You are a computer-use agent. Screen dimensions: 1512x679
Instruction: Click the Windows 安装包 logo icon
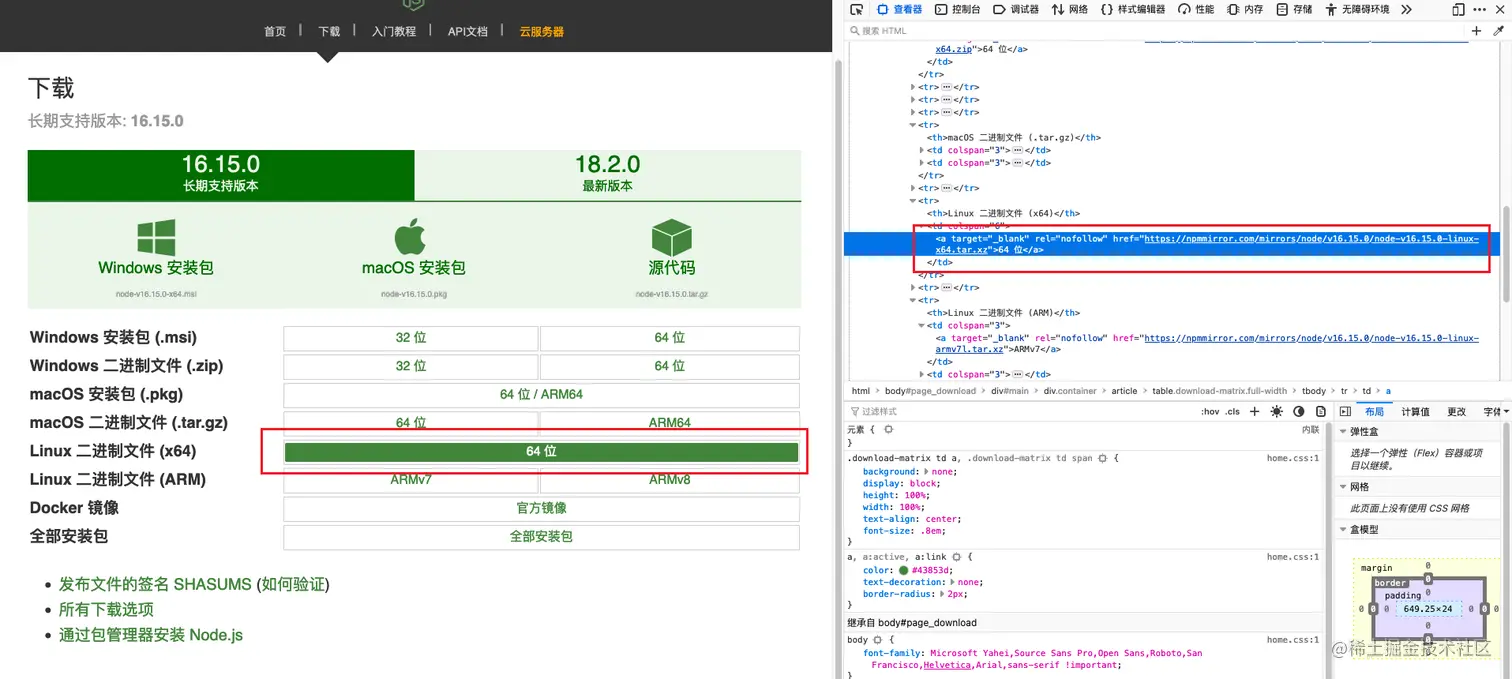point(156,238)
